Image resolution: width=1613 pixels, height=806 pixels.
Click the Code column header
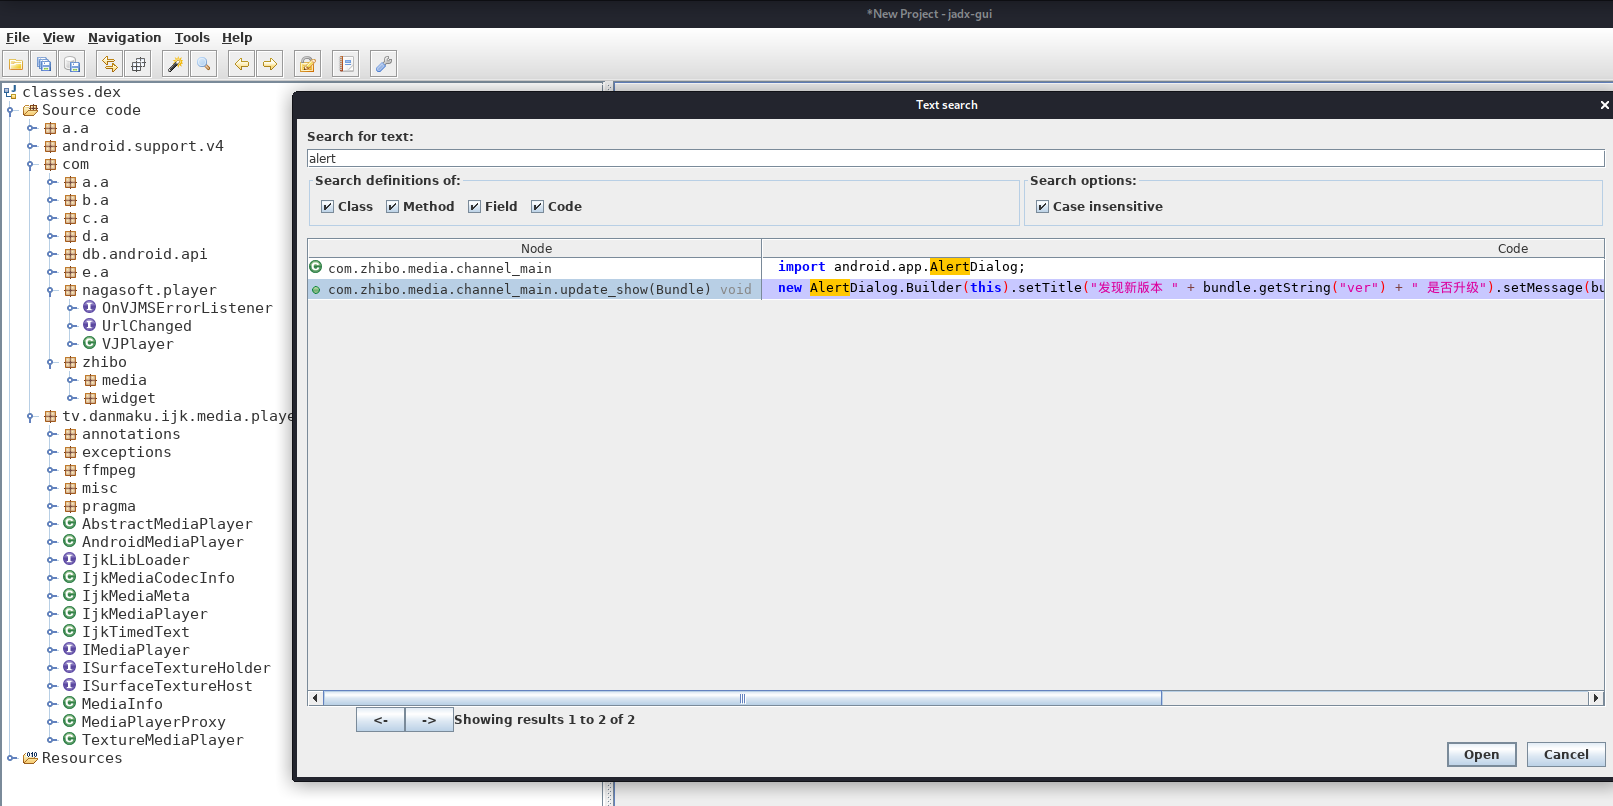point(1183,249)
